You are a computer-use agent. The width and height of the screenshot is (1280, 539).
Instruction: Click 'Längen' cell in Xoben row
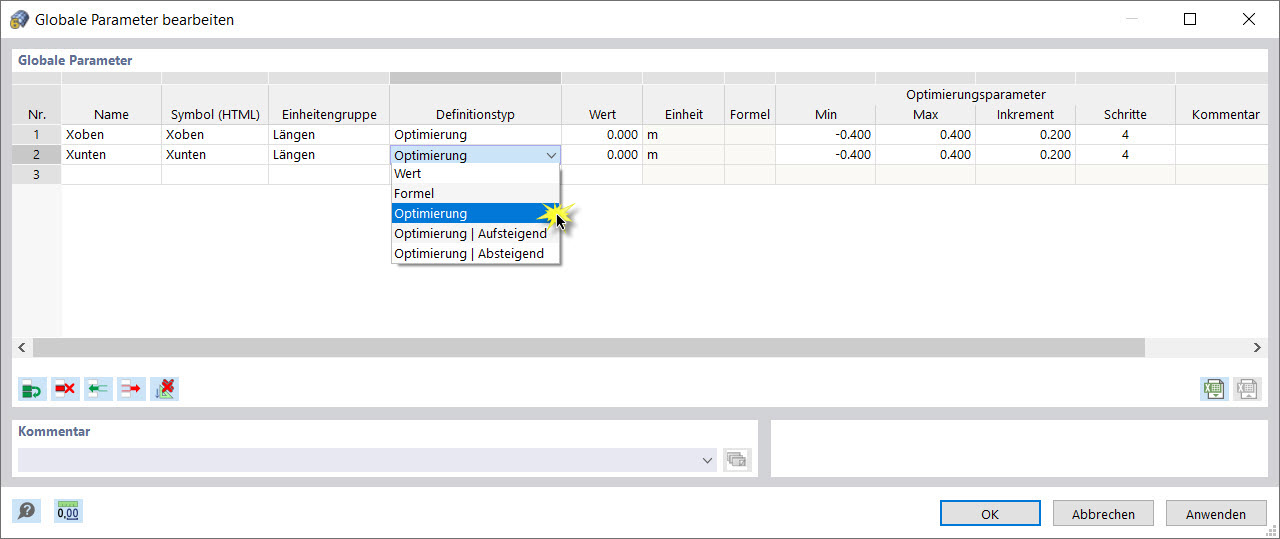(x=329, y=135)
